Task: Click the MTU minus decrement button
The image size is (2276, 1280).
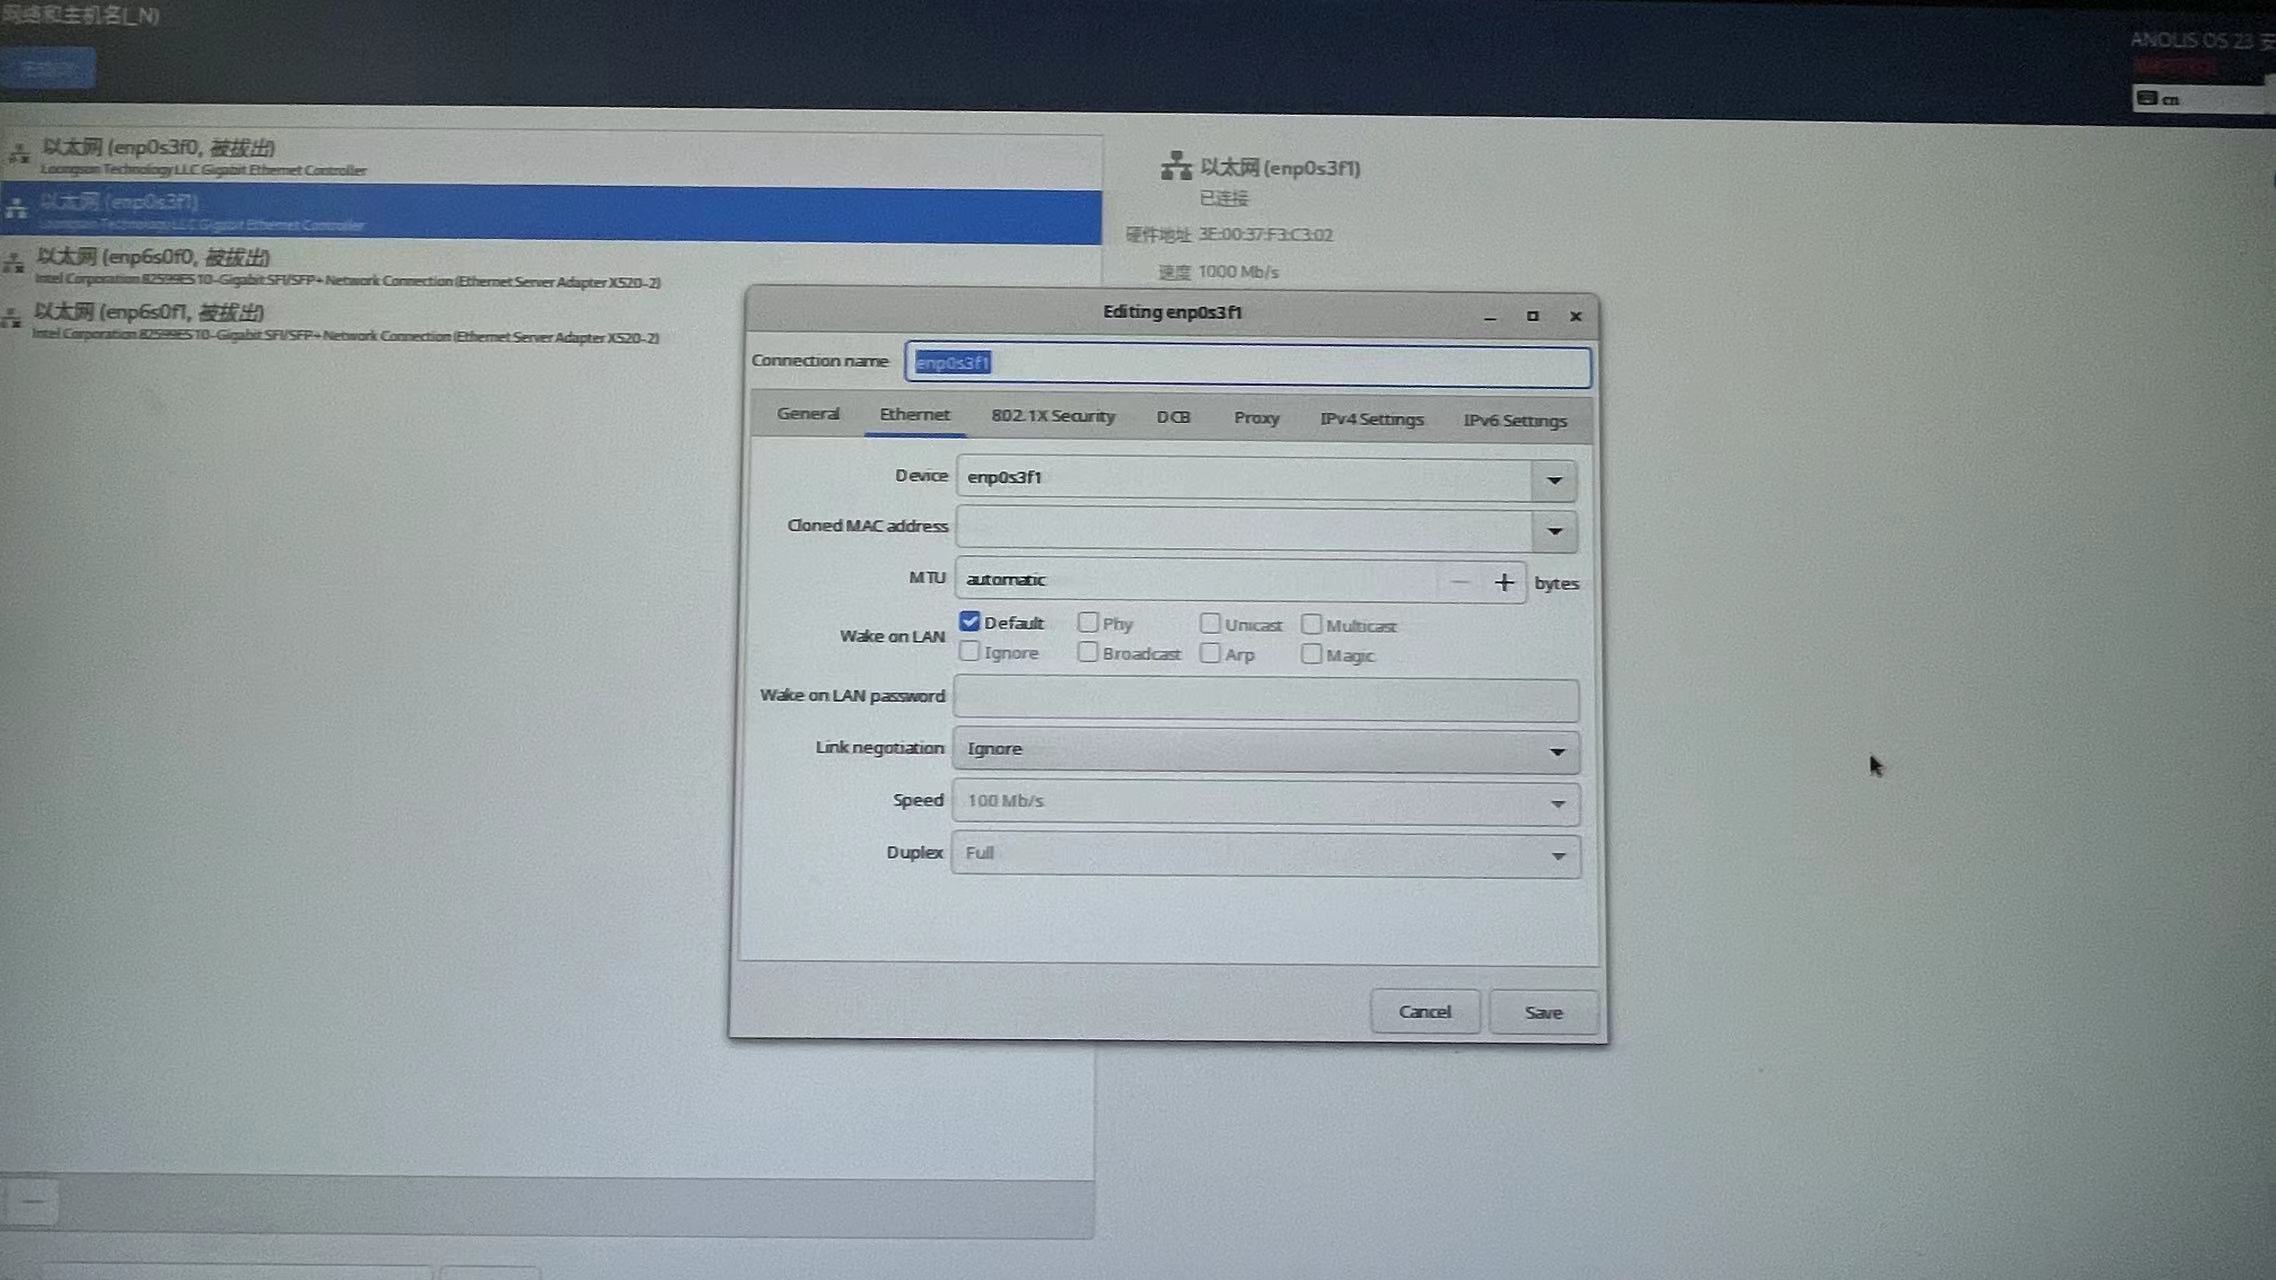Action: pyautogui.click(x=1460, y=582)
